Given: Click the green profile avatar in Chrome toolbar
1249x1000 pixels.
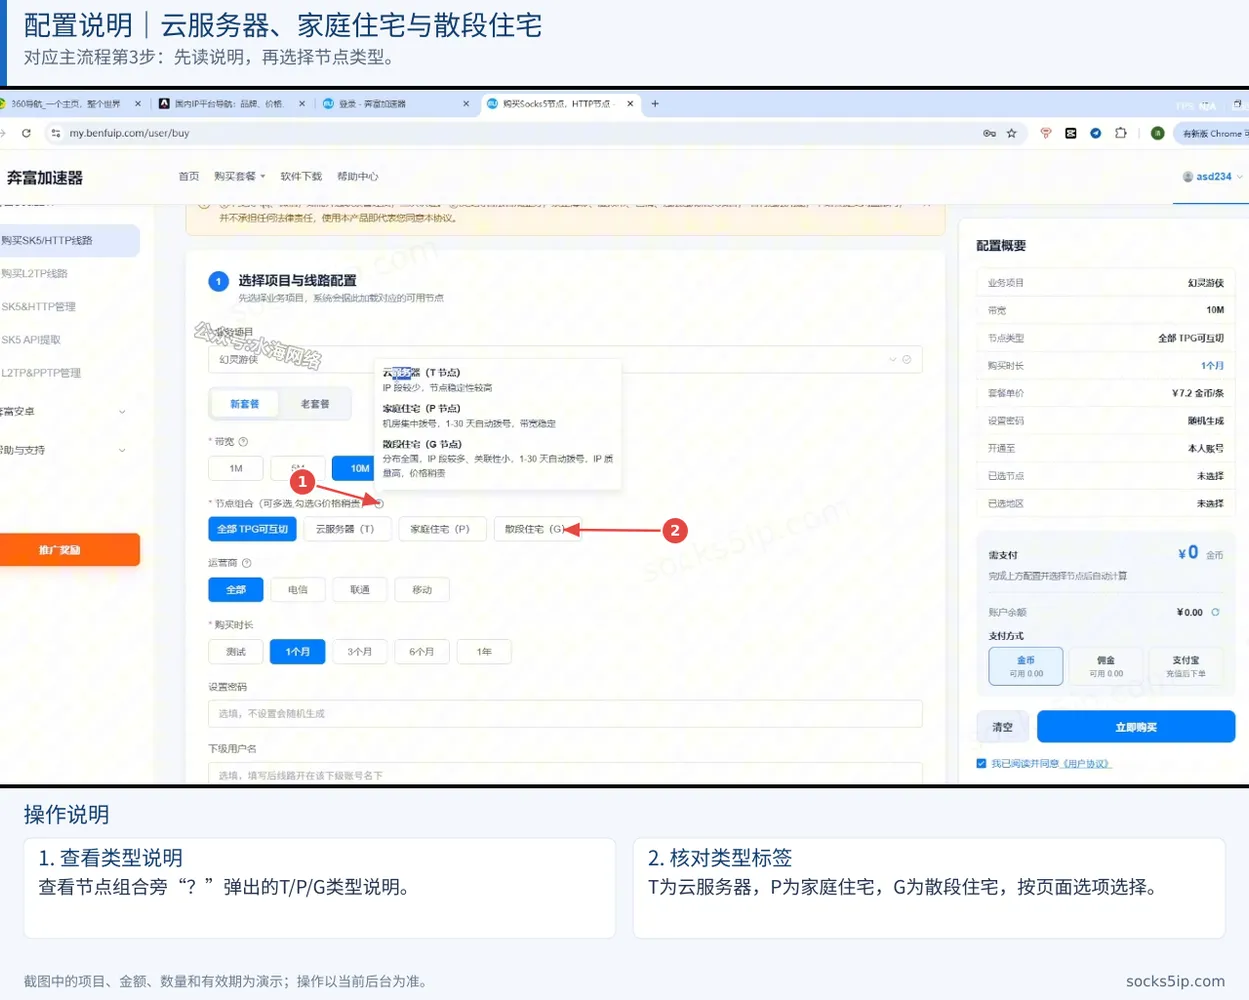Looking at the screenshot, I should tap(1157, 133).
